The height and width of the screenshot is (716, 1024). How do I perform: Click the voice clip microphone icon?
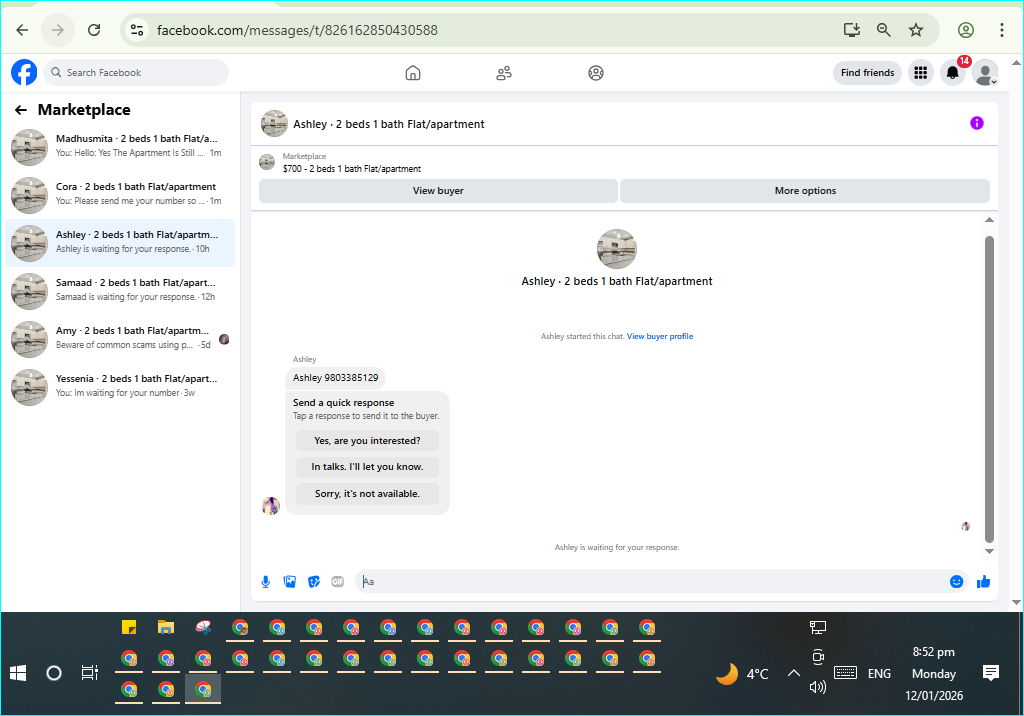click(266, 581)
